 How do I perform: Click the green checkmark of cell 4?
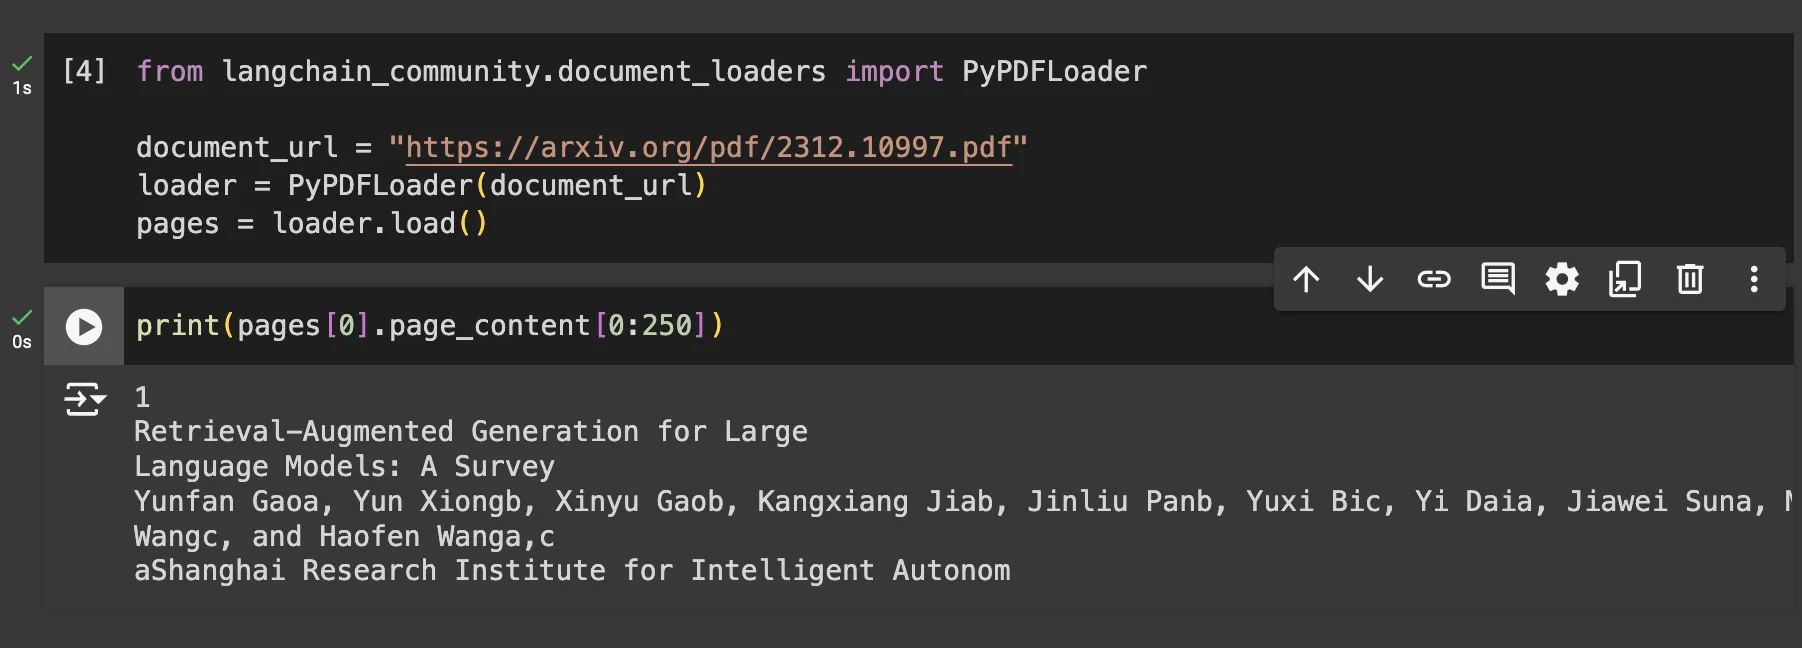tap(22, 63)
